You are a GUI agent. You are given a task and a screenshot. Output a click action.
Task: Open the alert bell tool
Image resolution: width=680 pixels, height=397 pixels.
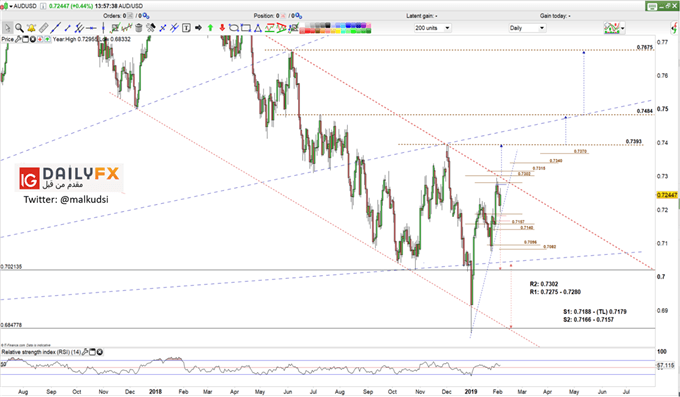tap(31, 28)
